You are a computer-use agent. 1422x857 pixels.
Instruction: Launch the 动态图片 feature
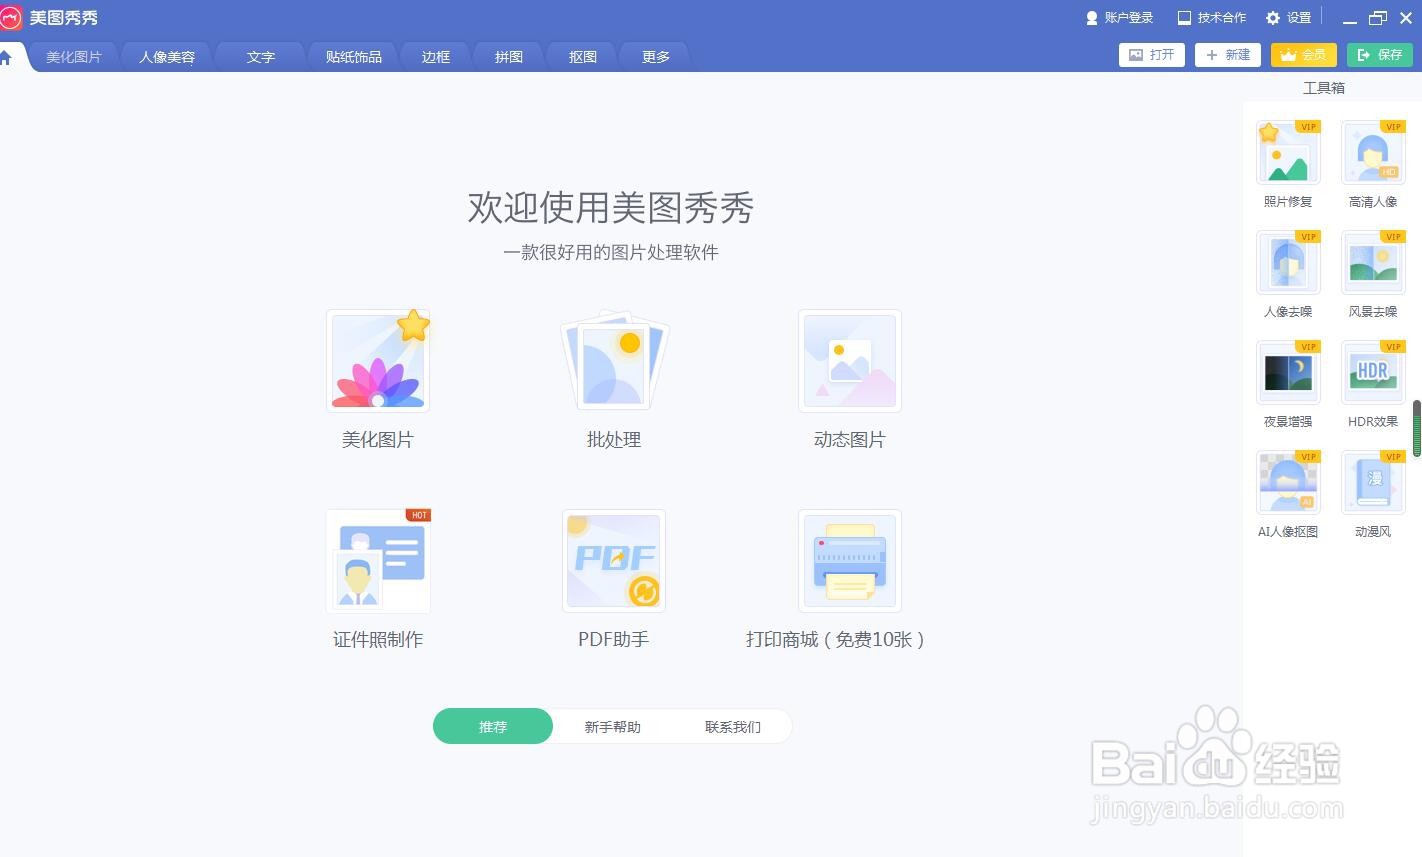[849, 380]
